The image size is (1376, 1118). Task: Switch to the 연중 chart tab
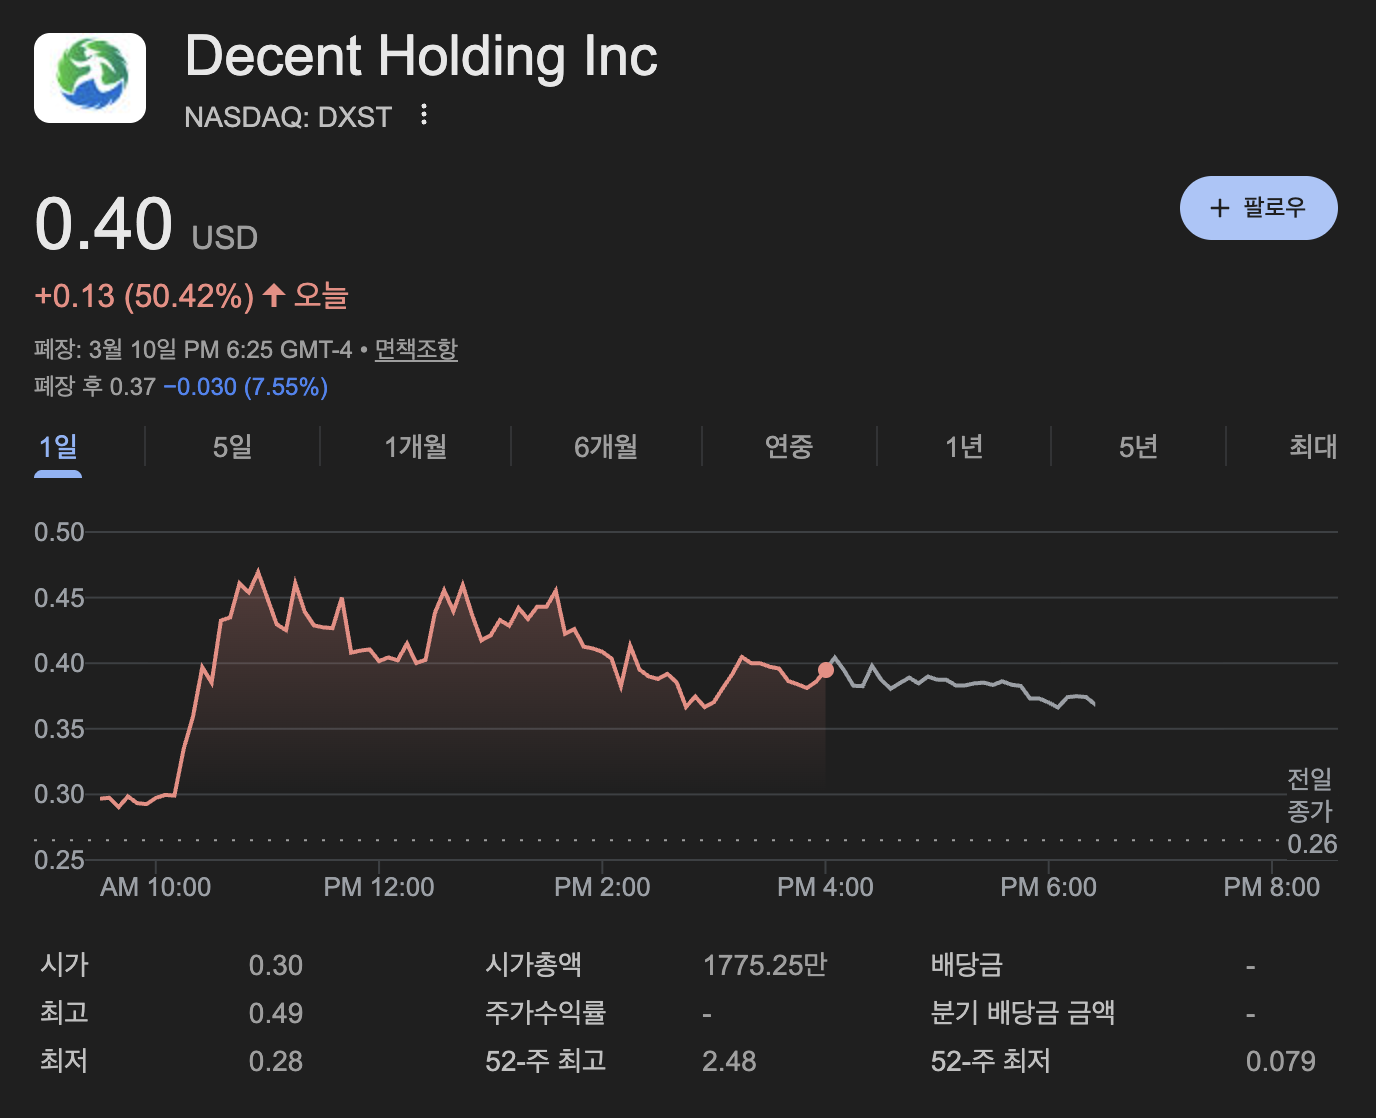pos(788,446)
